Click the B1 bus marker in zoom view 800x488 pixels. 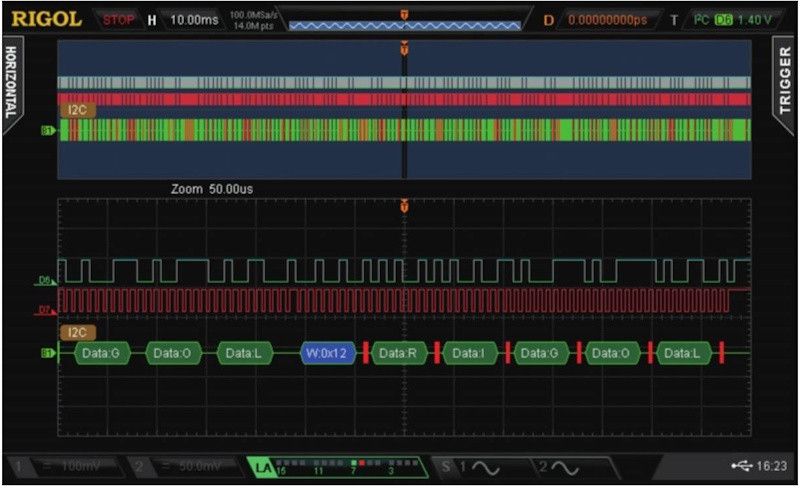tap(46, 353)
